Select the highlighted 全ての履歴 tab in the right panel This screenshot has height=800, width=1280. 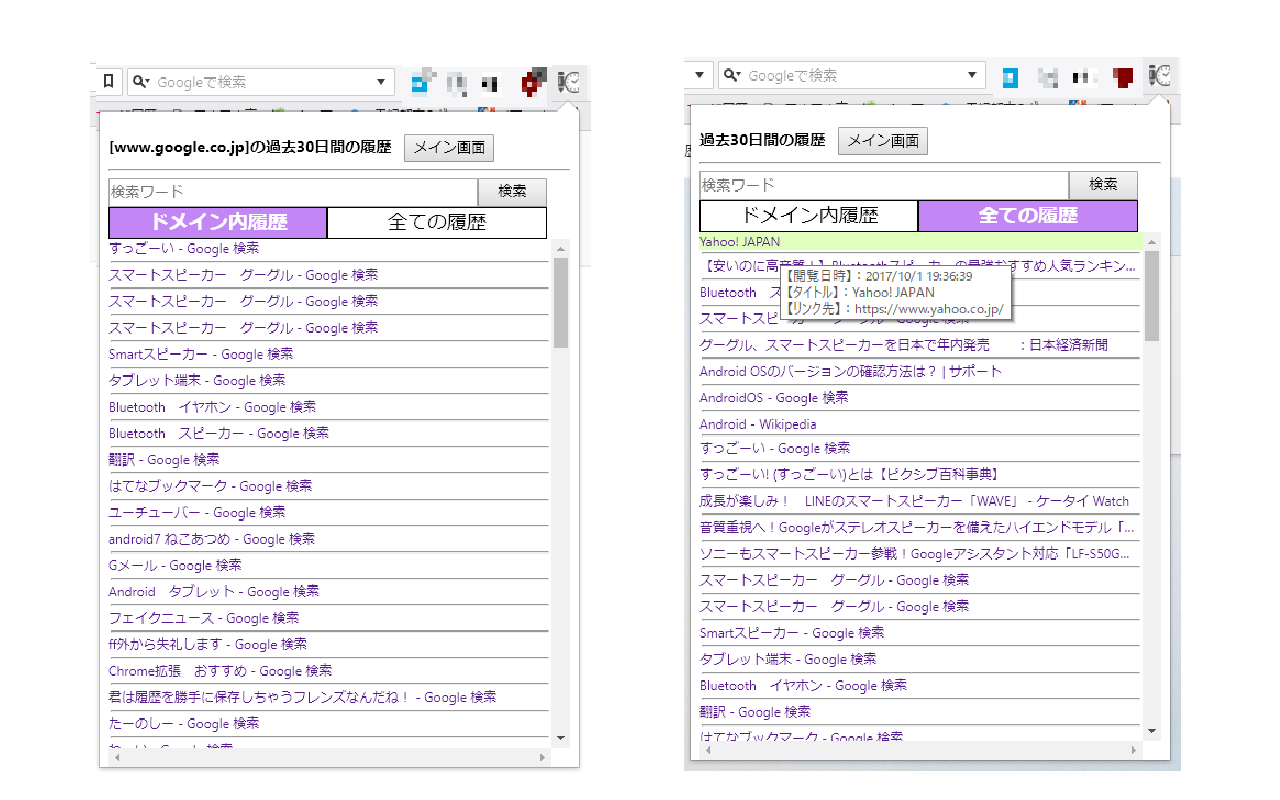(1028, 215)
